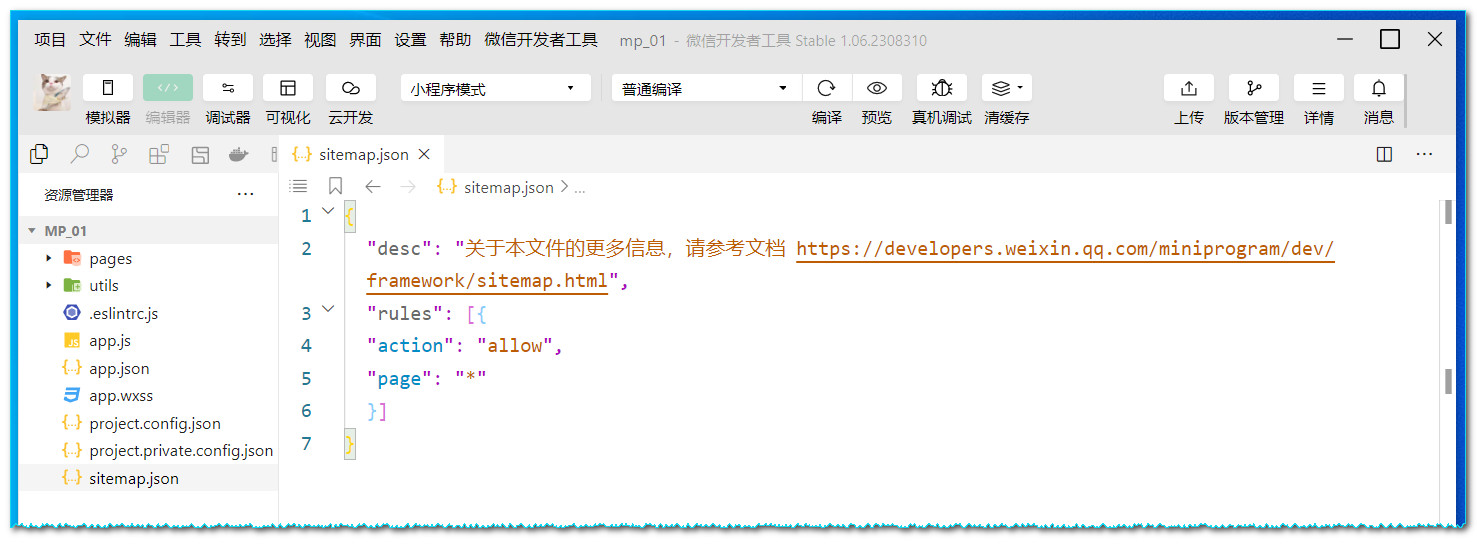Fold the code block at line 1

pos(328,212)
